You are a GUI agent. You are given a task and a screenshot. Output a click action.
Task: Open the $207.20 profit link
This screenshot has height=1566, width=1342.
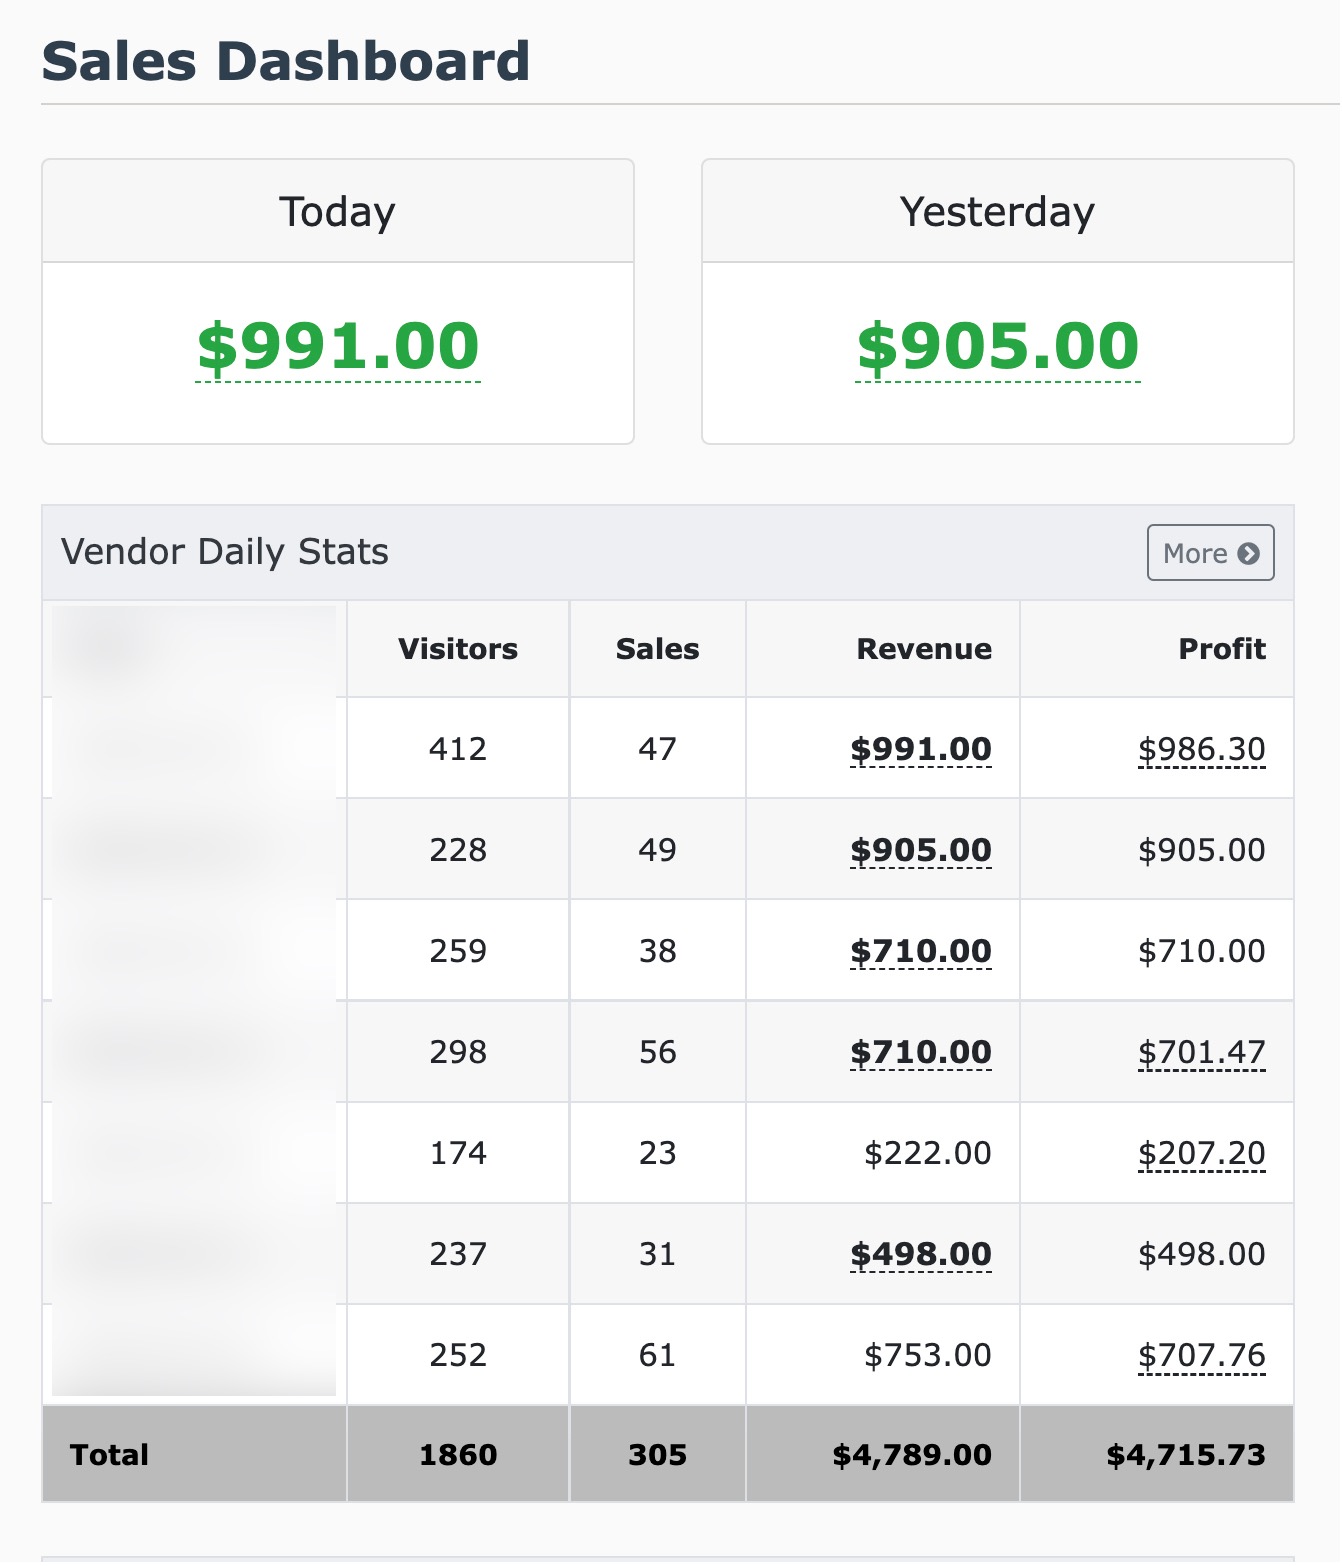(x=1201, y=1153)
